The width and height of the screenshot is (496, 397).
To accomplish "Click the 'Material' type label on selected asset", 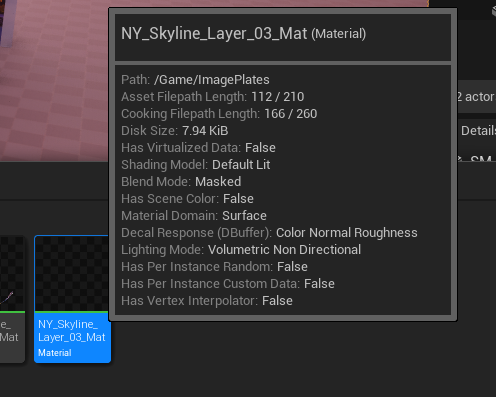I will 55,352.
